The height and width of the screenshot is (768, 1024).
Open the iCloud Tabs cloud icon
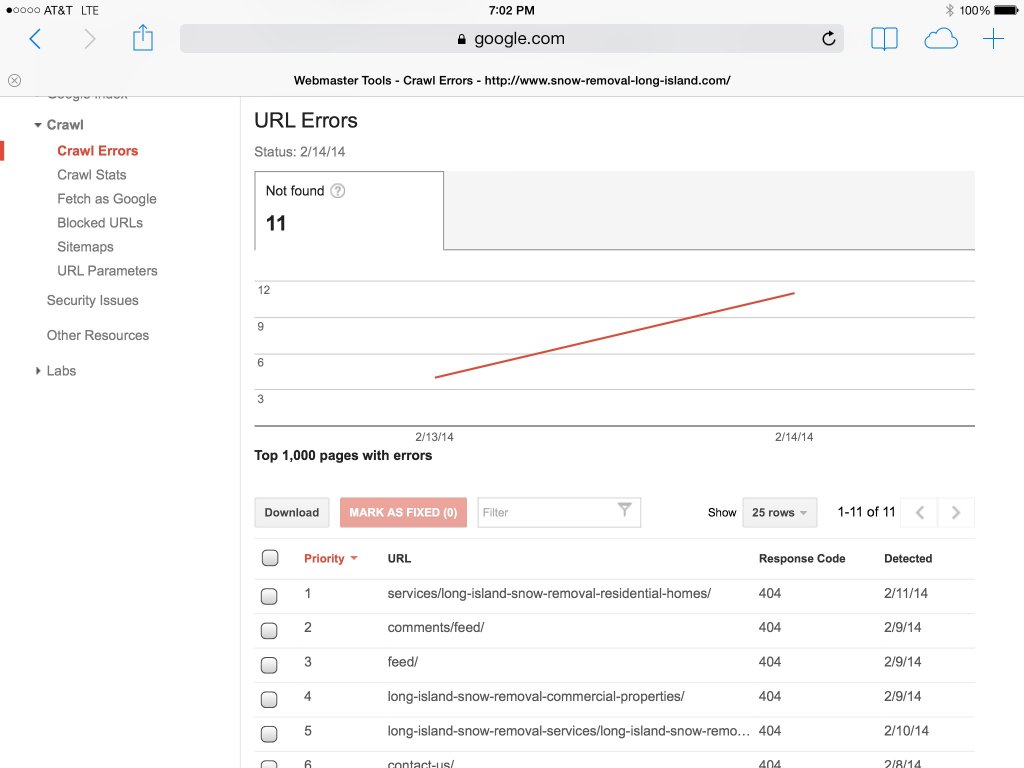(940, 39)
